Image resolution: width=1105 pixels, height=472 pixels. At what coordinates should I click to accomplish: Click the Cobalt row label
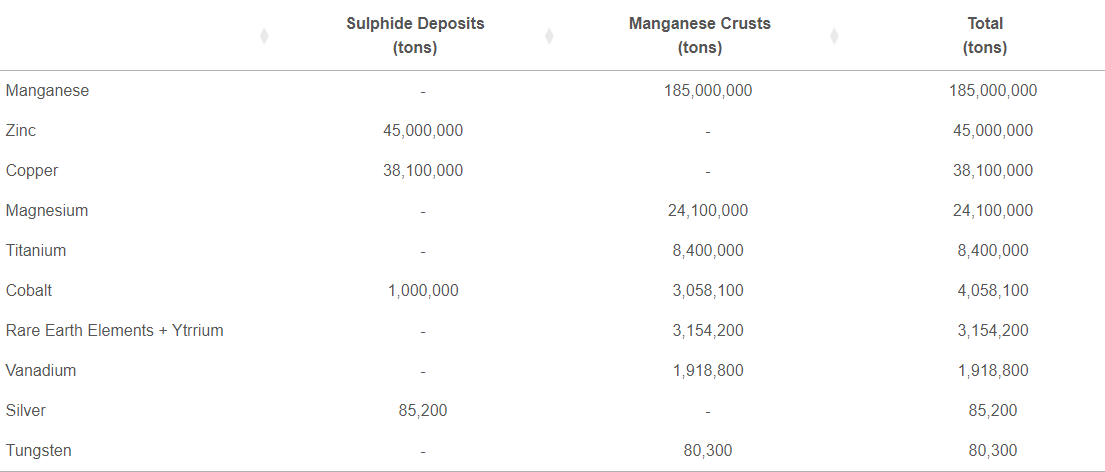point(29,290)
